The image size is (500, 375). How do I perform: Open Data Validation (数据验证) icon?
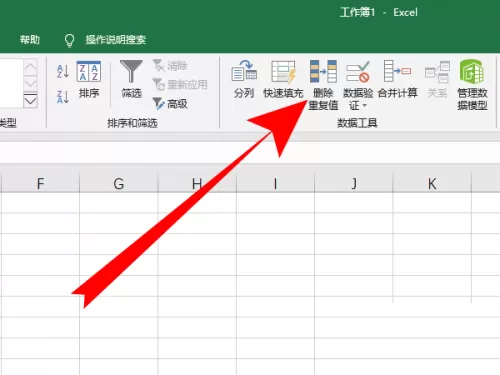click(x=358, y=72)
